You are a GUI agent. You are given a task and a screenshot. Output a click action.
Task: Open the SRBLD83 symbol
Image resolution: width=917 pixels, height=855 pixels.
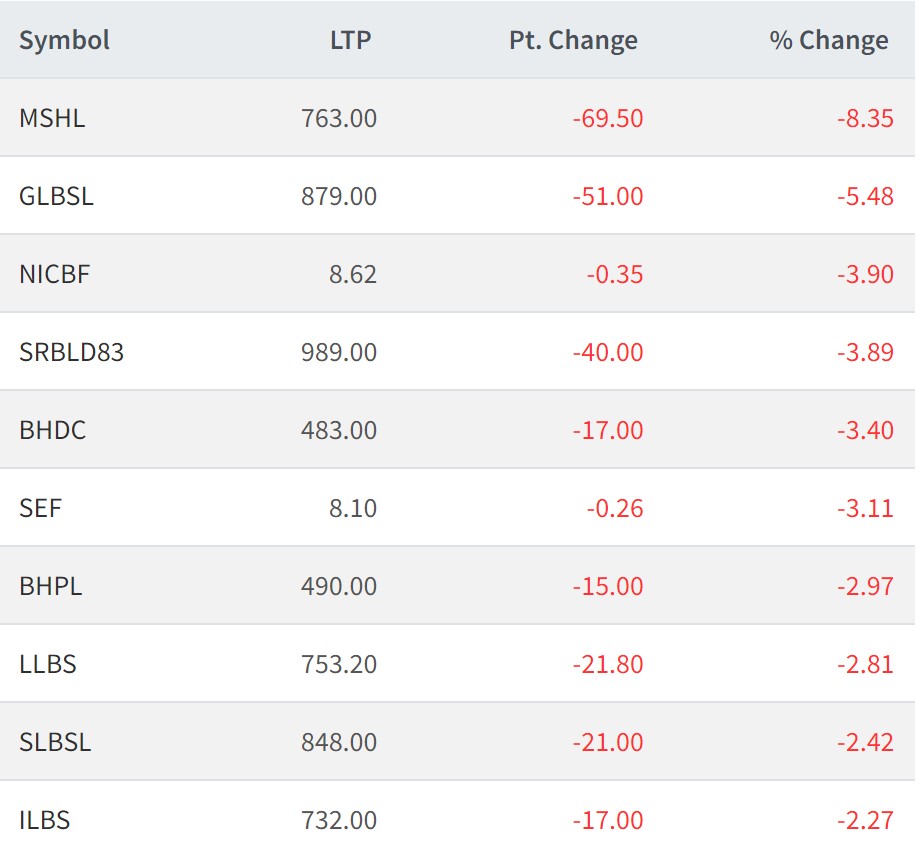pyautogui.click(x=71, y=352)
